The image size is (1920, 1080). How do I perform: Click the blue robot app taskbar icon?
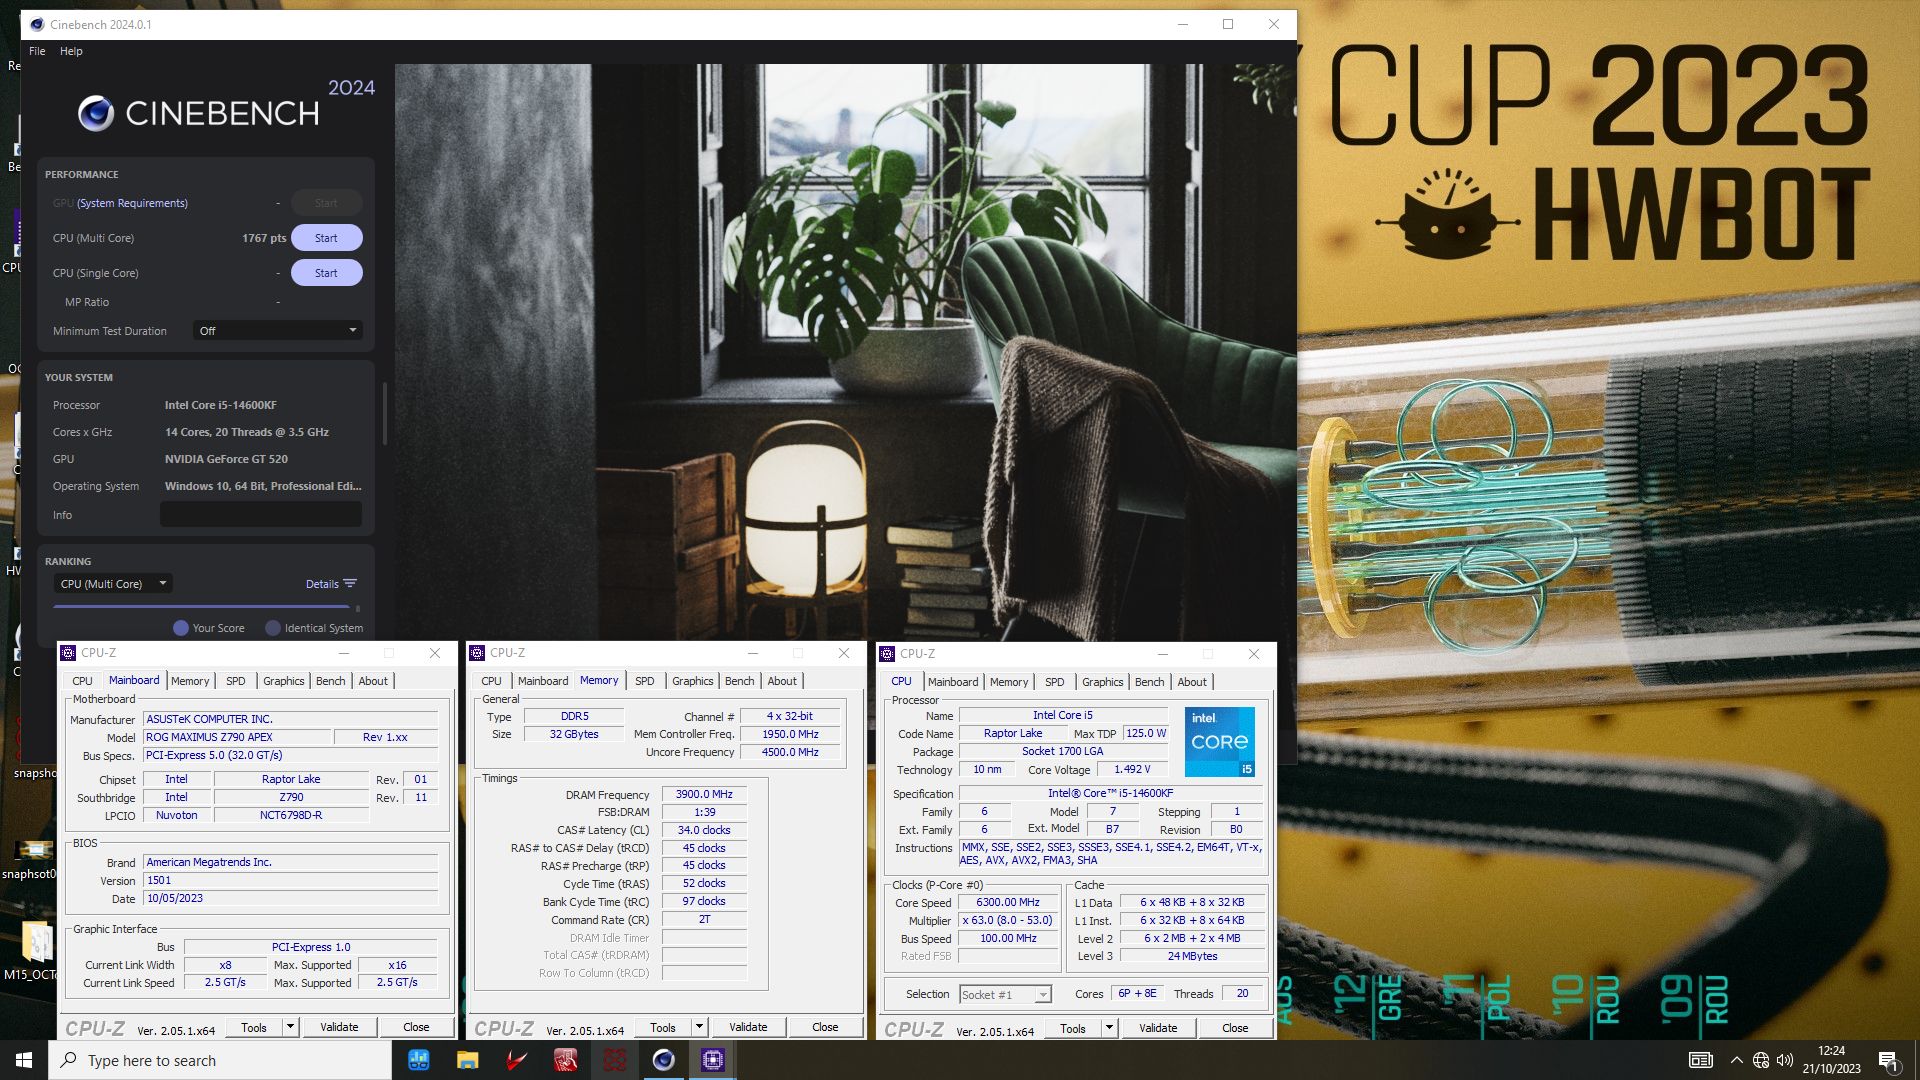418,1060
